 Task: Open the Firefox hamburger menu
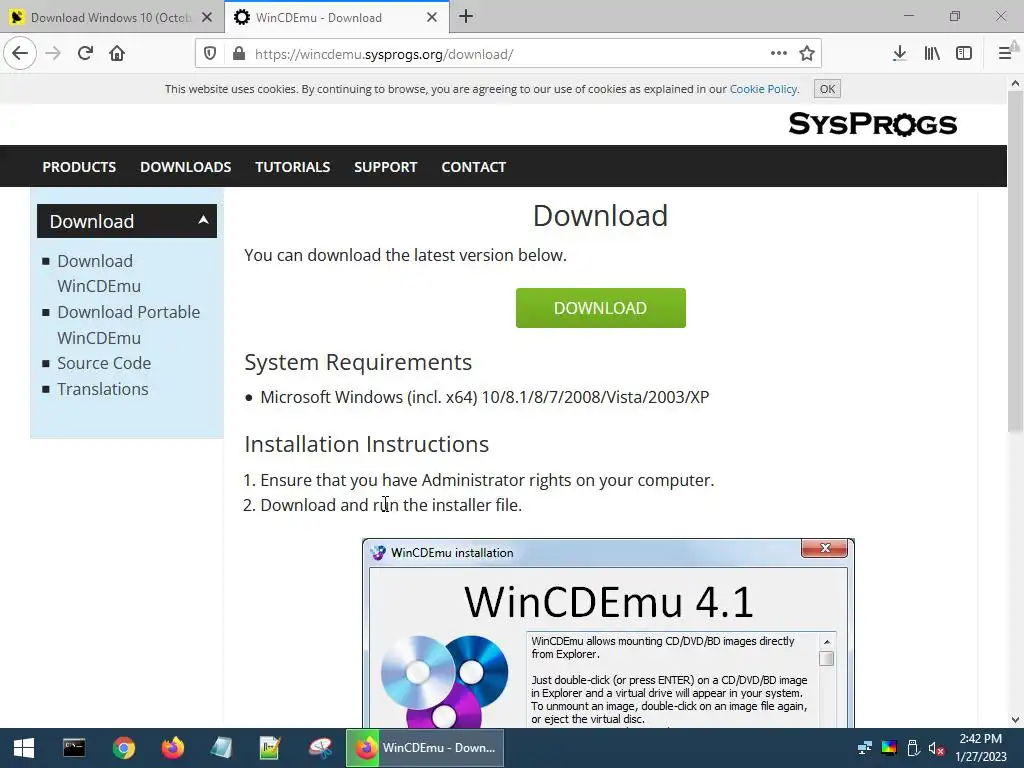tap(1005, 54)
